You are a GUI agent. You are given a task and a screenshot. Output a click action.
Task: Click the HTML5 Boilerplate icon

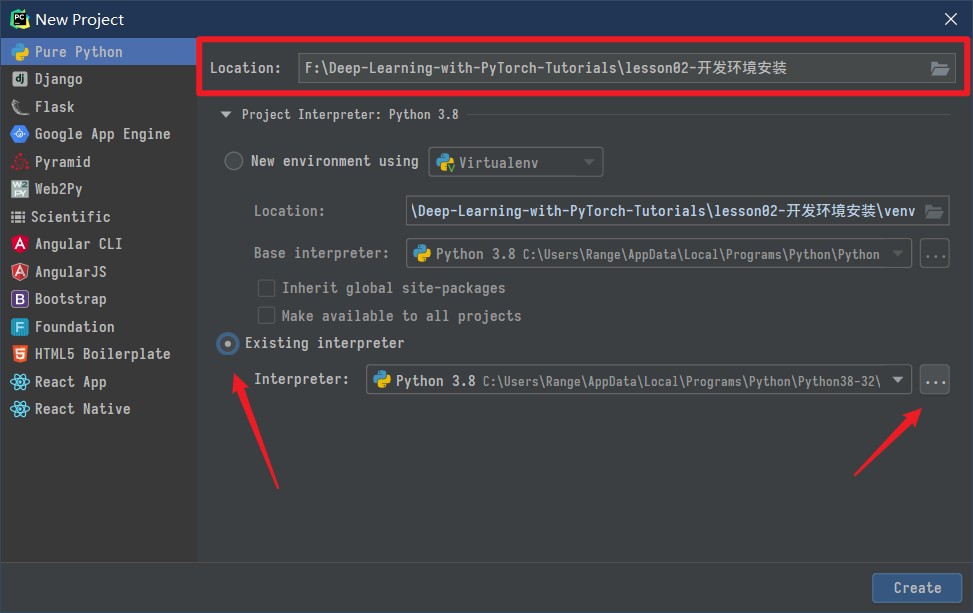coord(20,354)
